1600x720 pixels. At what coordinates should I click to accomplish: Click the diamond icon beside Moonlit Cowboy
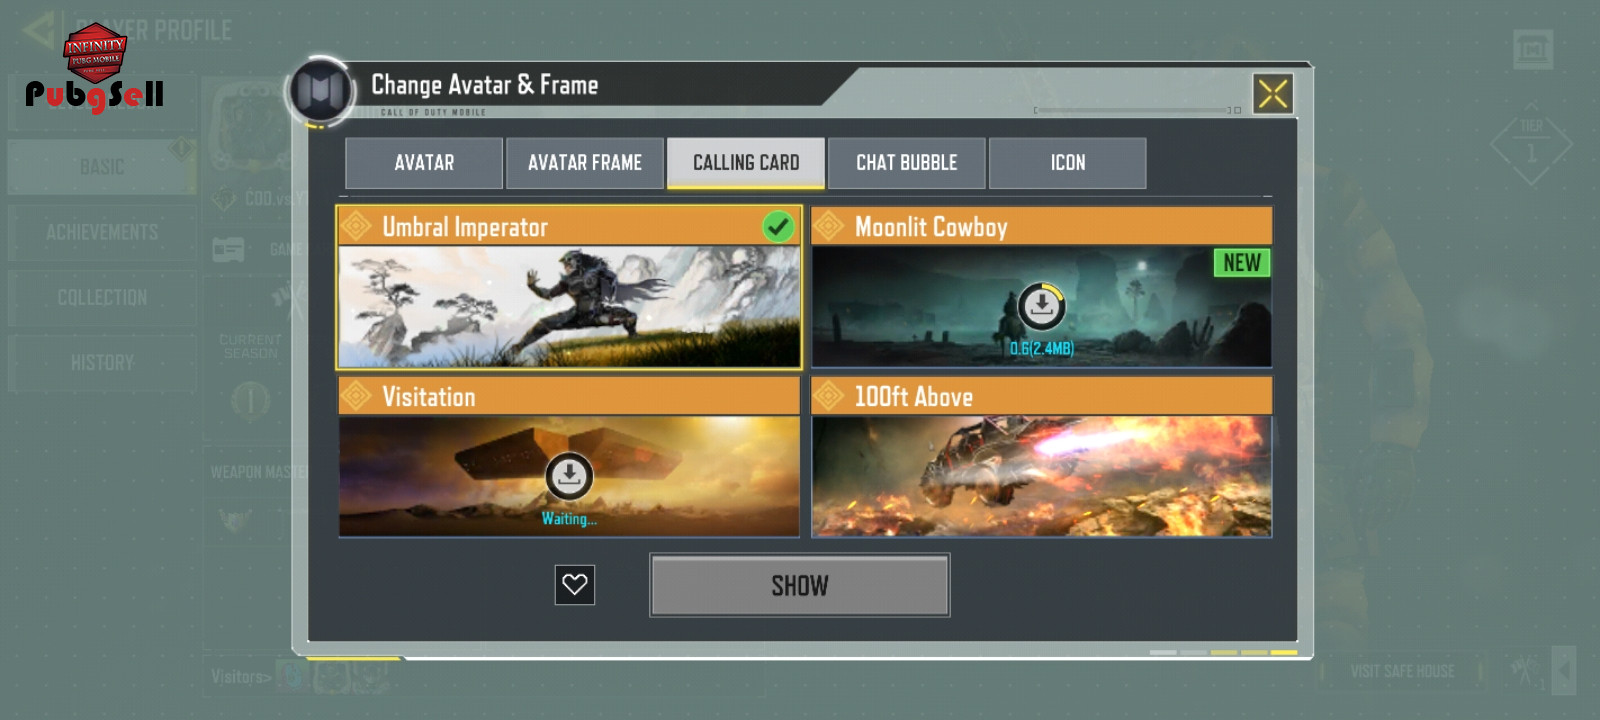point(828,227)
